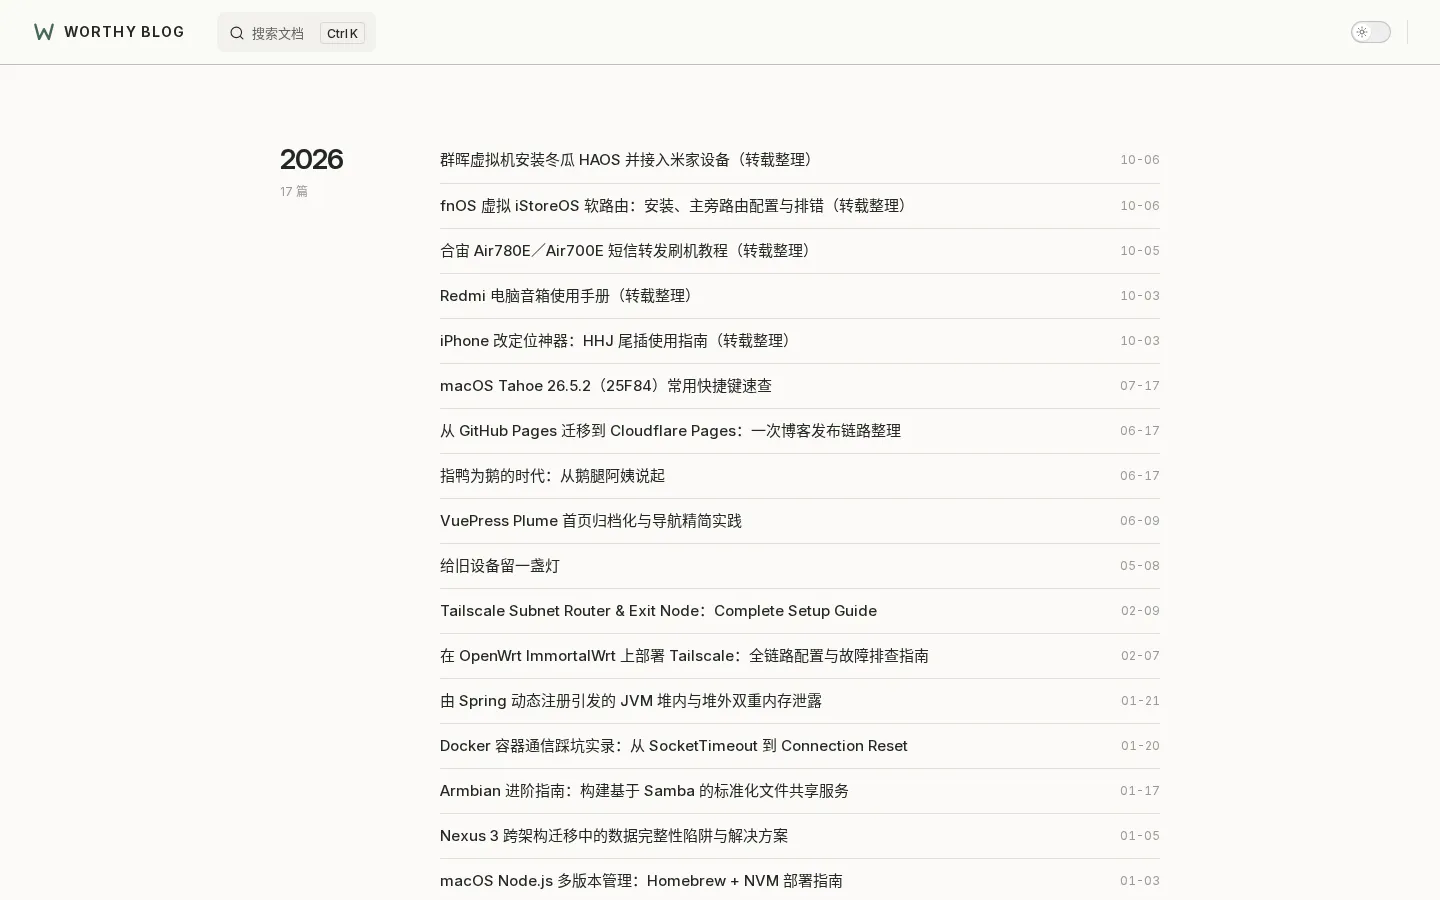The height and width of the screenshot is (900, 1440).
Task: Open Tailscale Subnet Router & Exit Node guide
Action: pos(658,611)
